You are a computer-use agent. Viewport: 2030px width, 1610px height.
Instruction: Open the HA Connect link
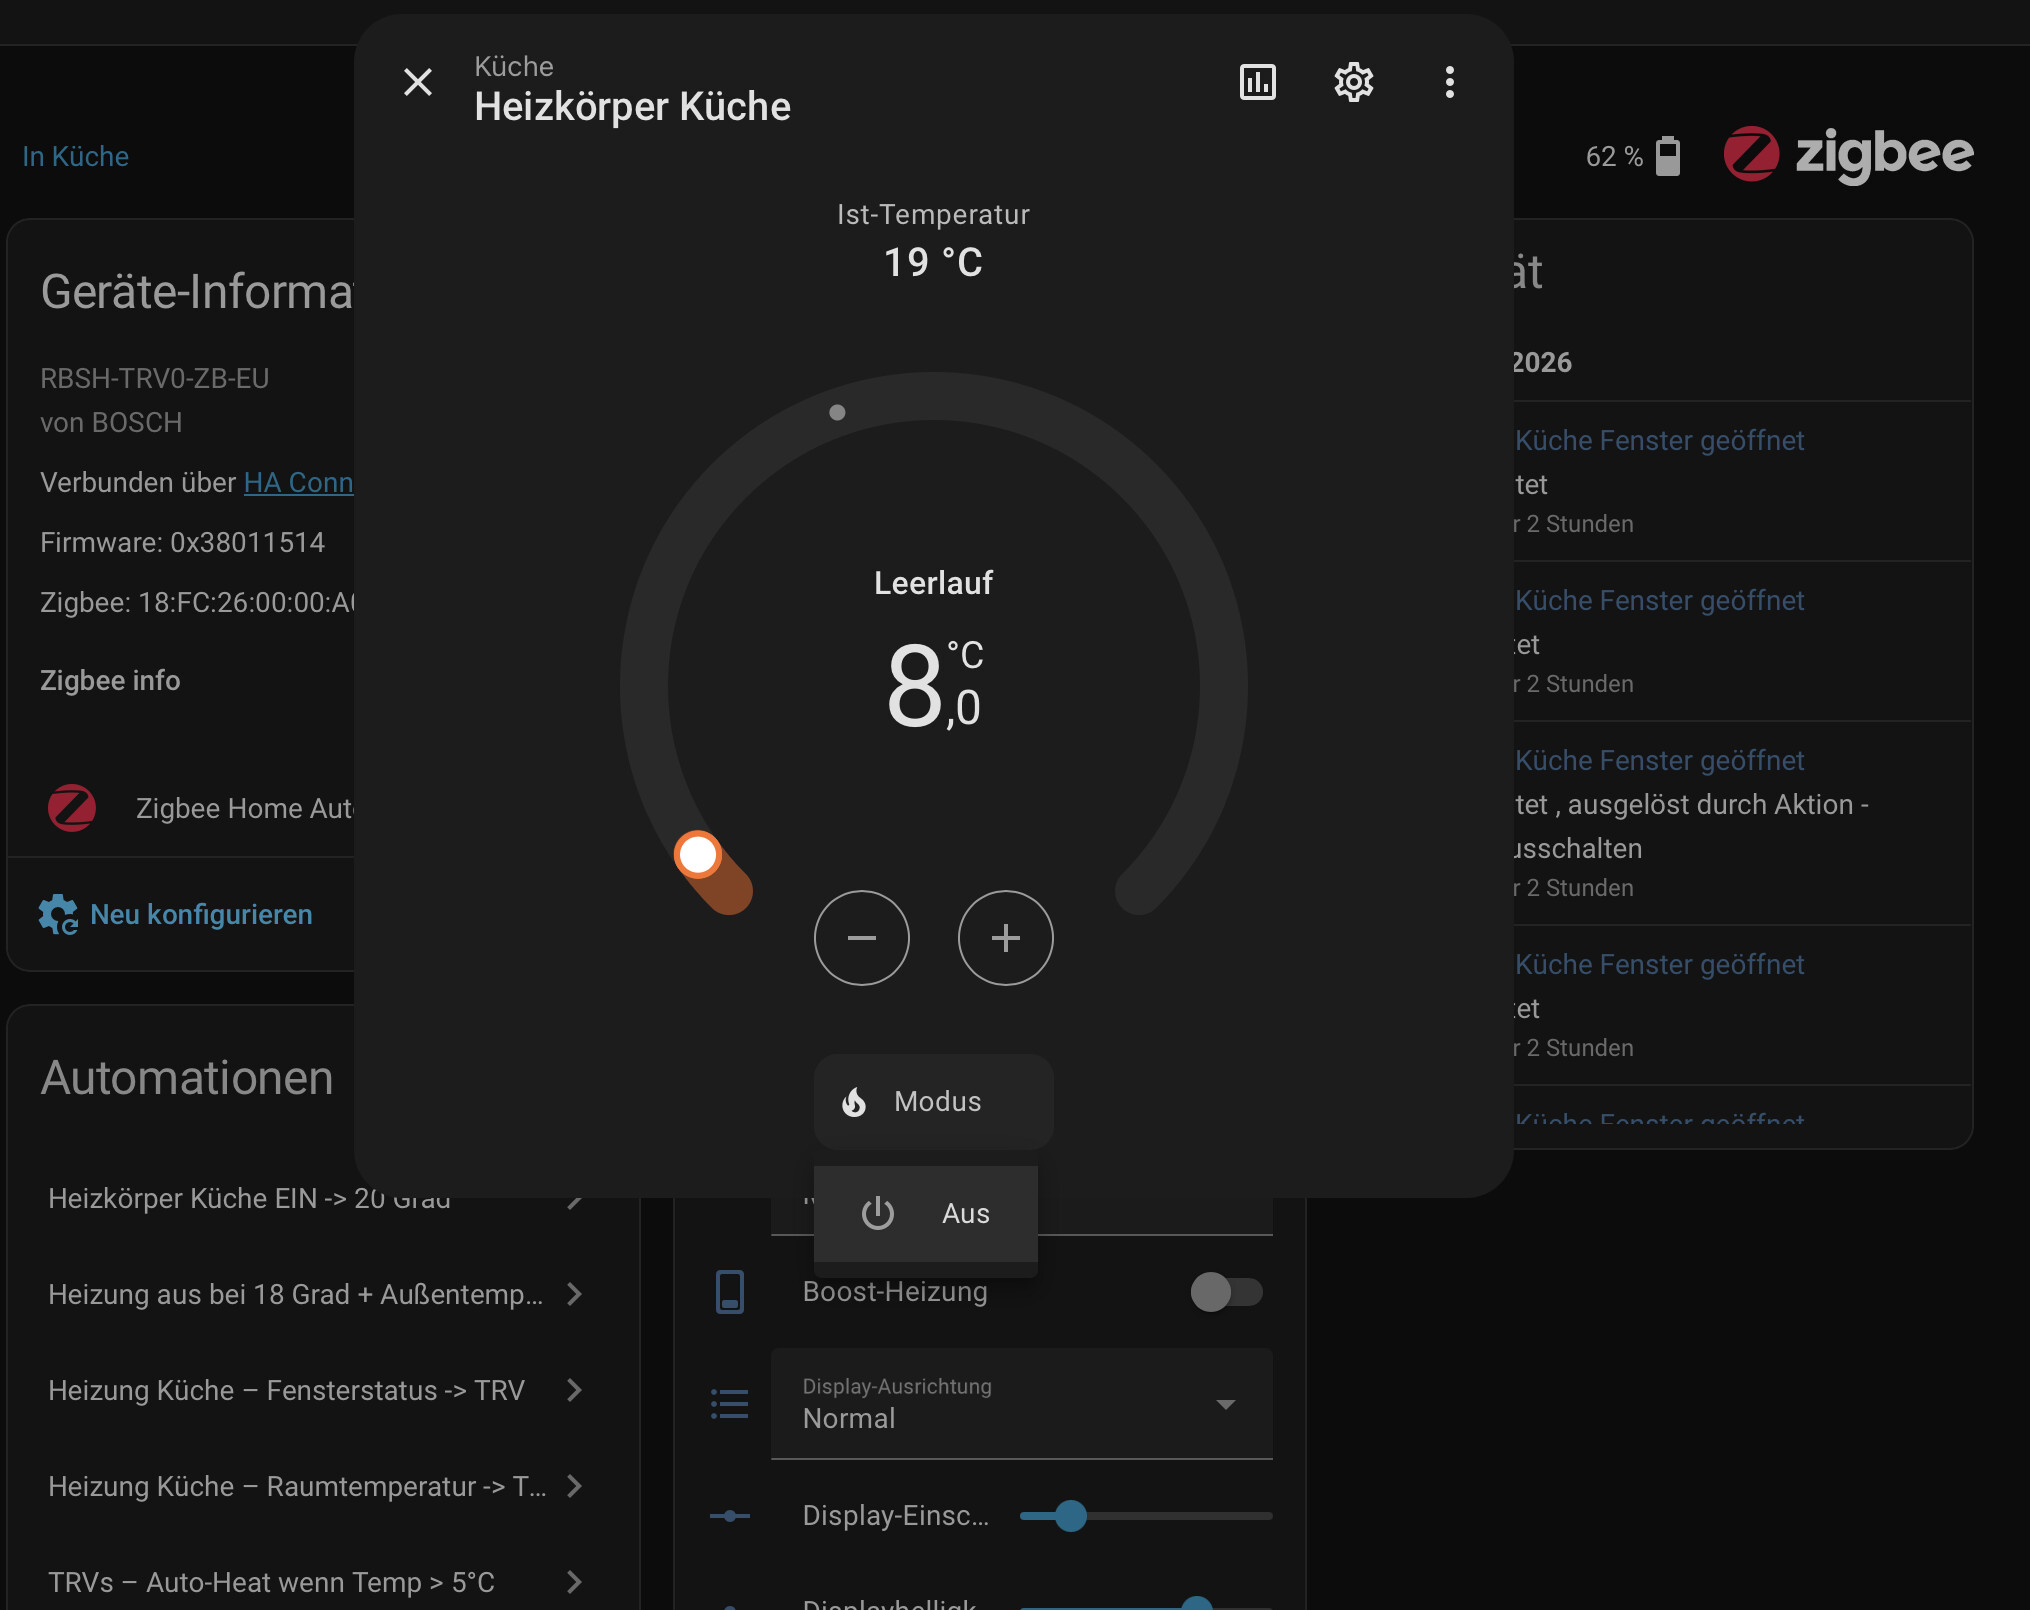click(x=298, y=482)
